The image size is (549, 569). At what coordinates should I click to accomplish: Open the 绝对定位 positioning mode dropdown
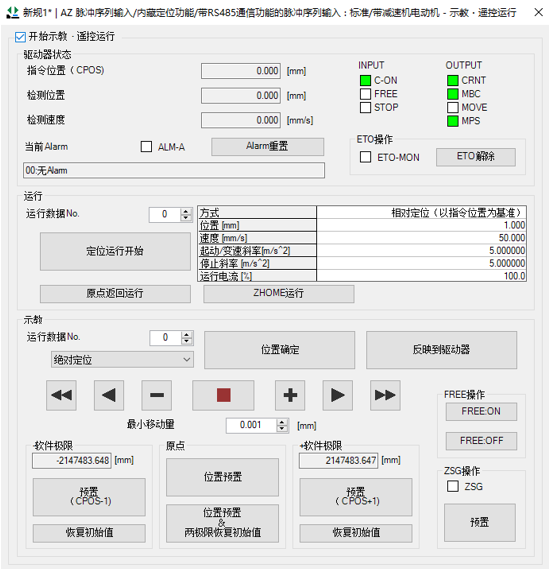point(122,360)
